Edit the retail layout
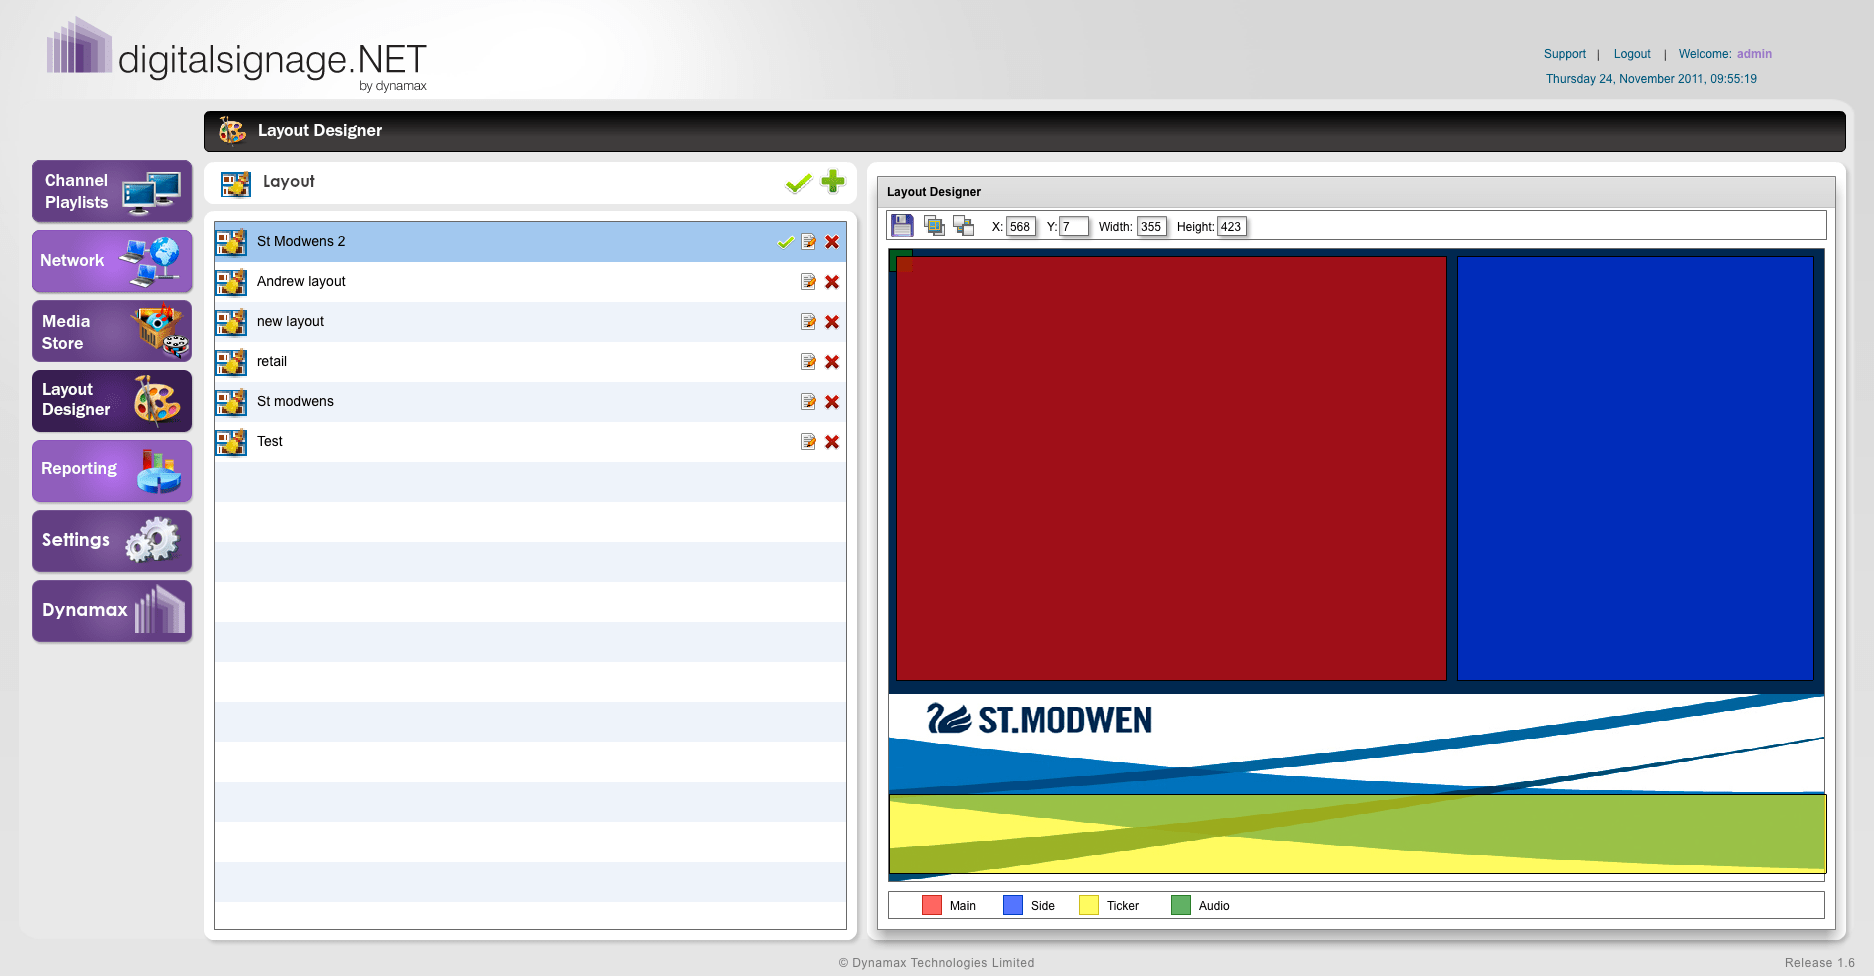 pos(808,362)
